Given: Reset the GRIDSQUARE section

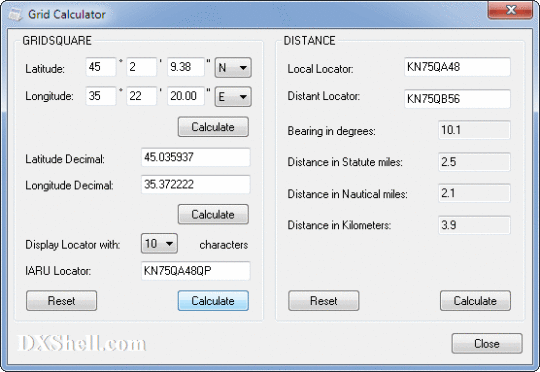Looking at the screenshot, I should [x=62, y=301].
